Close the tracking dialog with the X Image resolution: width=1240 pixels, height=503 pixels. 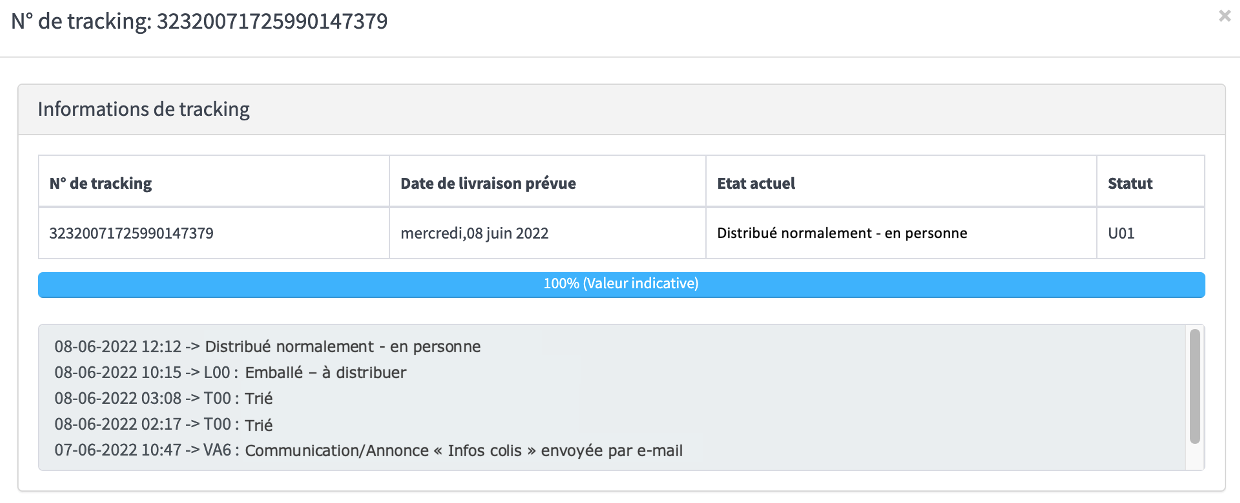click(1224, 16)
